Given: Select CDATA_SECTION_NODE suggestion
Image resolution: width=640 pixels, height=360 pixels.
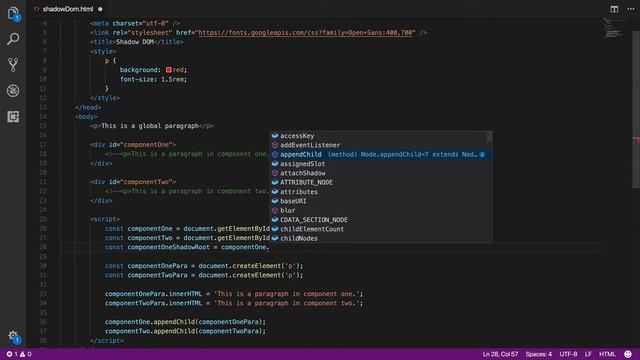Looking at the screenshot, I should [380, 220].
